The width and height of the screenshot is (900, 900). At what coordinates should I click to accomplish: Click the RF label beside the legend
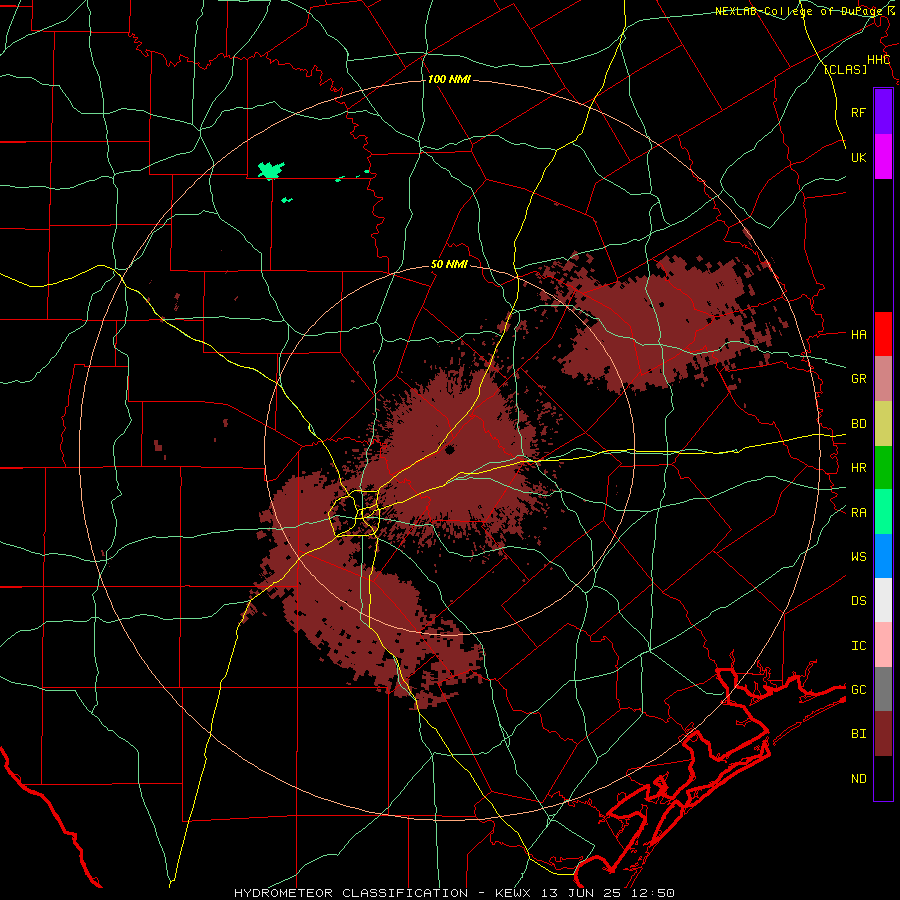pyautogui.click(x=858, y=112)
